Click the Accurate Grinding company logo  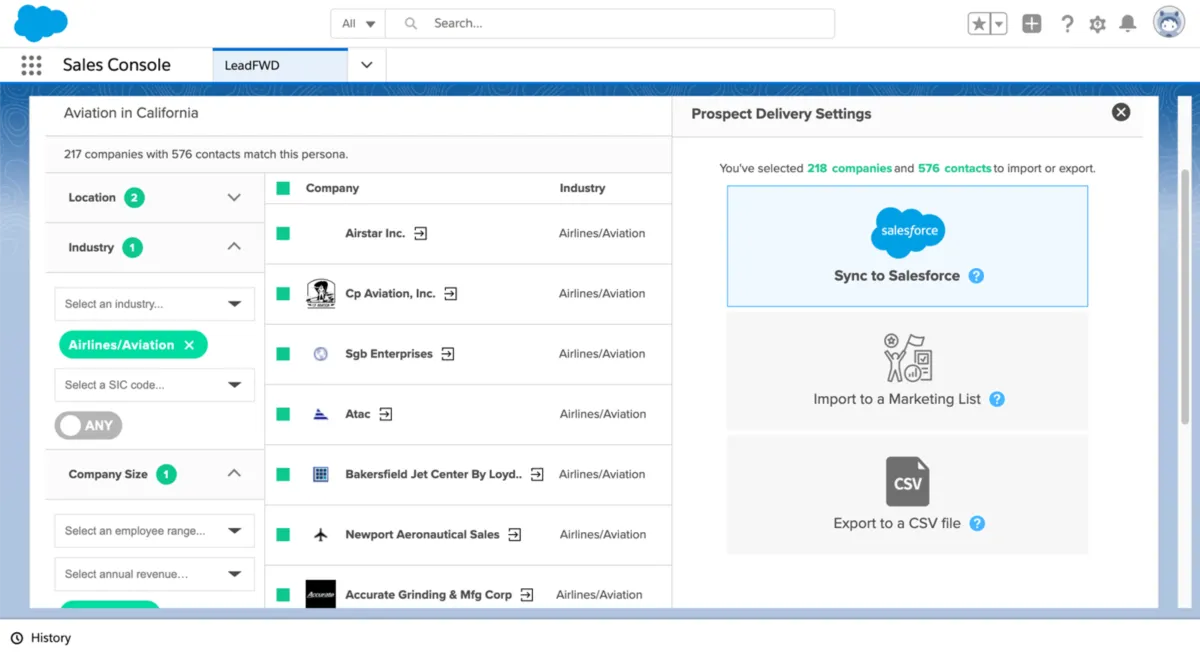[321, 594]
